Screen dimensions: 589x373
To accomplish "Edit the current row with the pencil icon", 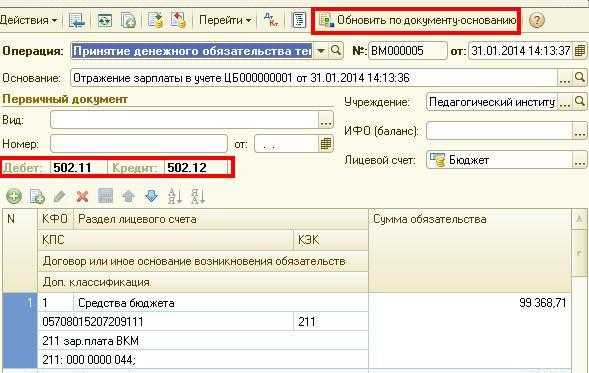I will tap(60, 196).
